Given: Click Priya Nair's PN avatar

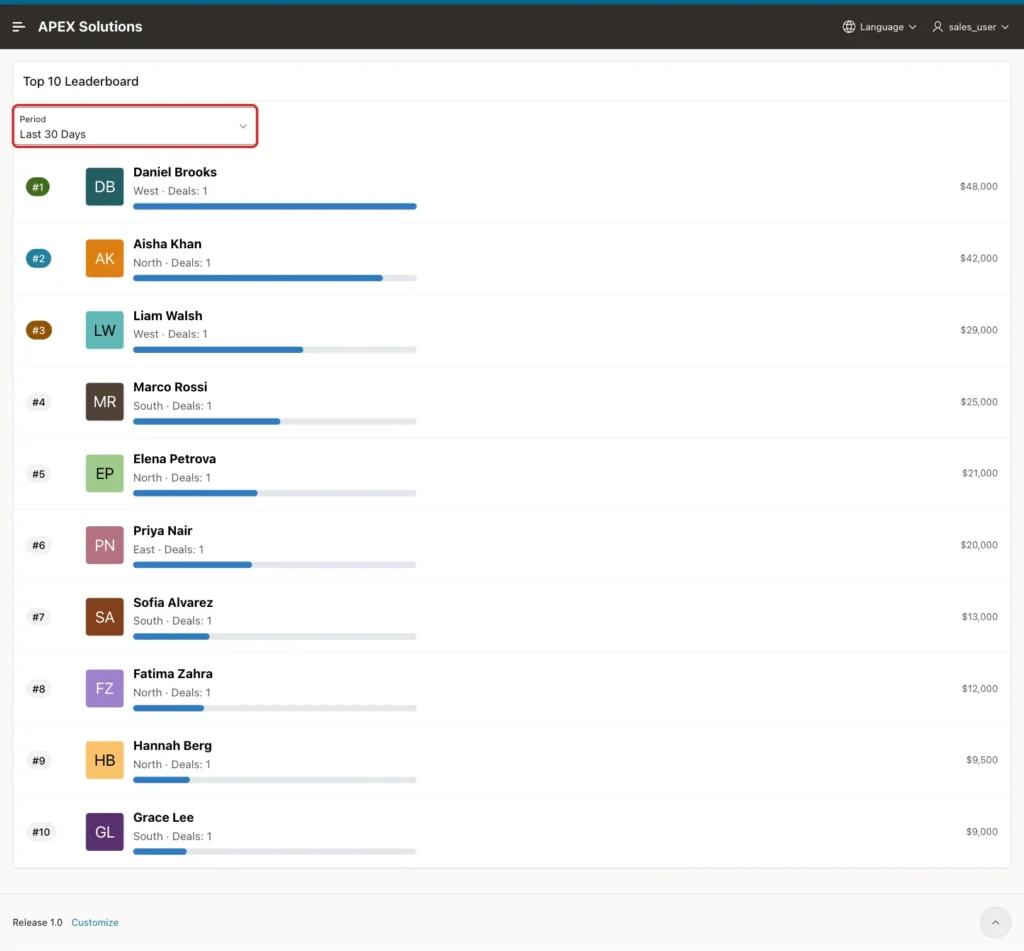Looking at the screenshot, I should click(104, 545).
